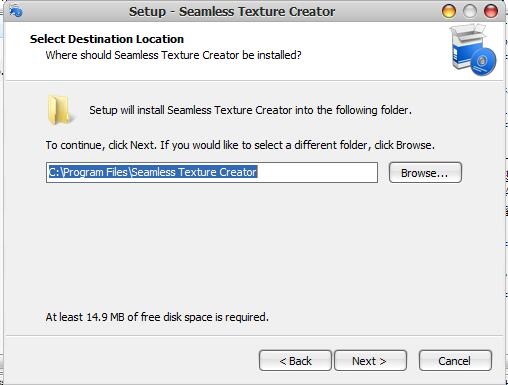Minimize window with the yellow button

click(x=449, y=11)
